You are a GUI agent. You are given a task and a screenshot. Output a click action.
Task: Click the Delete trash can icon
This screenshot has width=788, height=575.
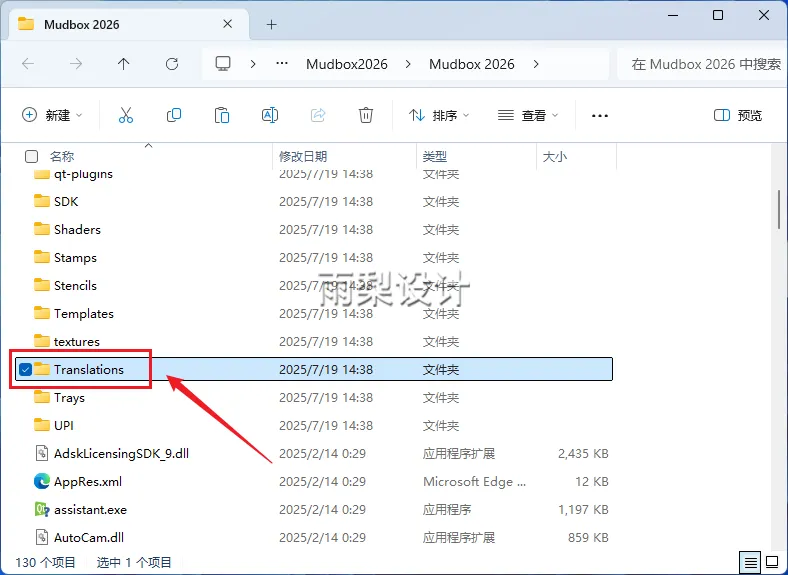pyautogui.click(x=366, y=115)
